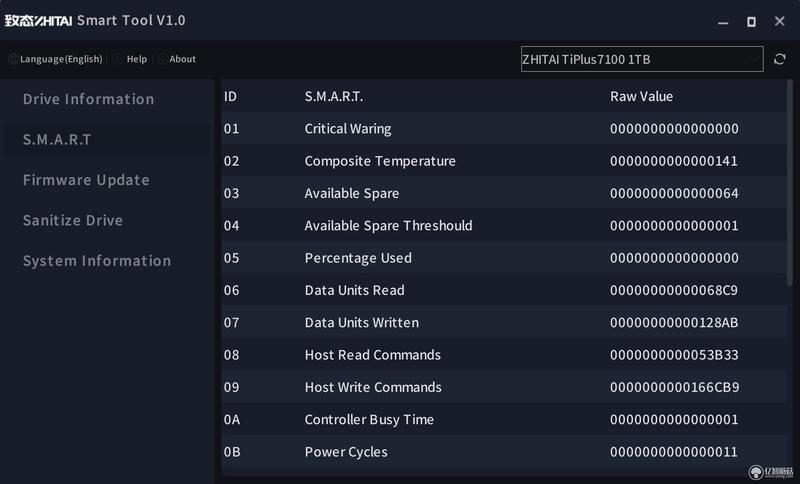The image size is (800, 484).
Task: Open the System Information section
Action: click(x=97, y=261)
